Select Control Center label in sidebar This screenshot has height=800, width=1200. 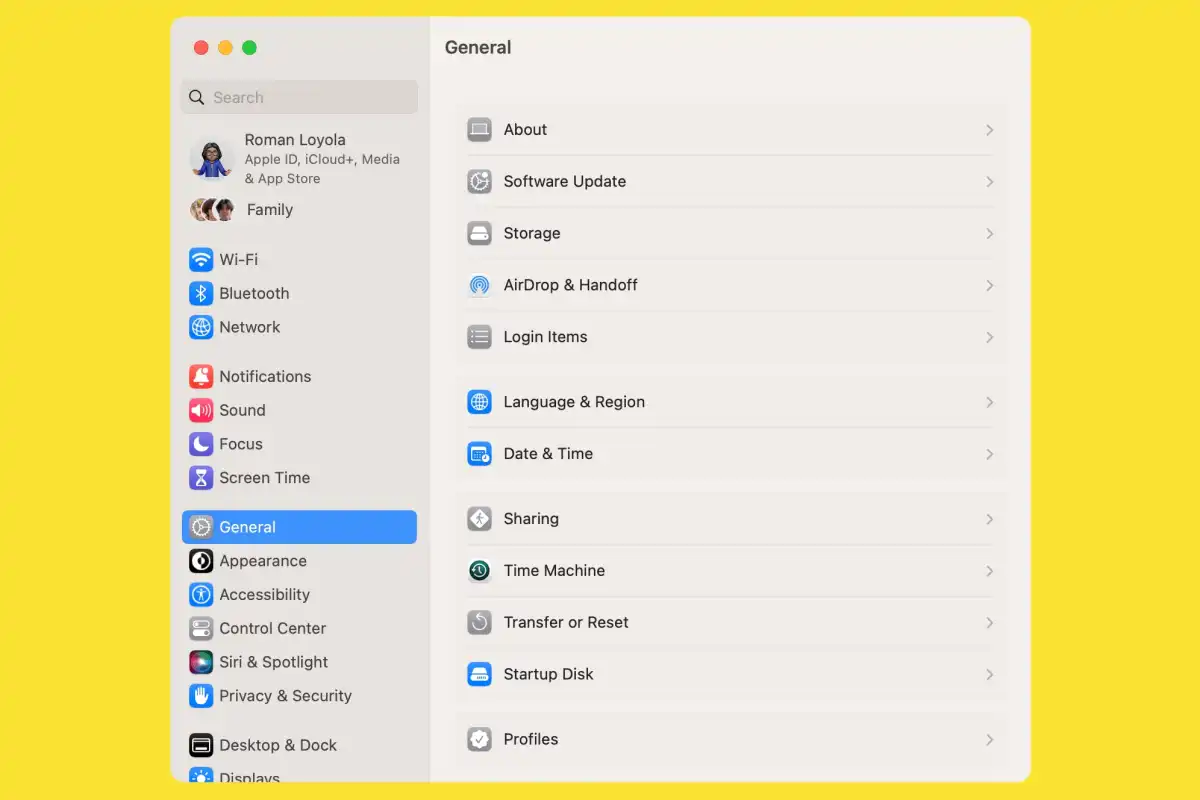tap(273, 628)
